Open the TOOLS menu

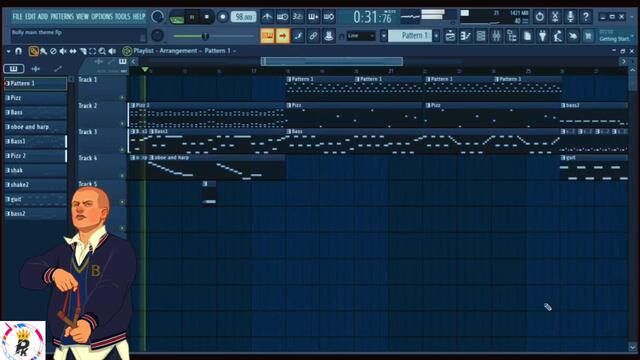122,17
